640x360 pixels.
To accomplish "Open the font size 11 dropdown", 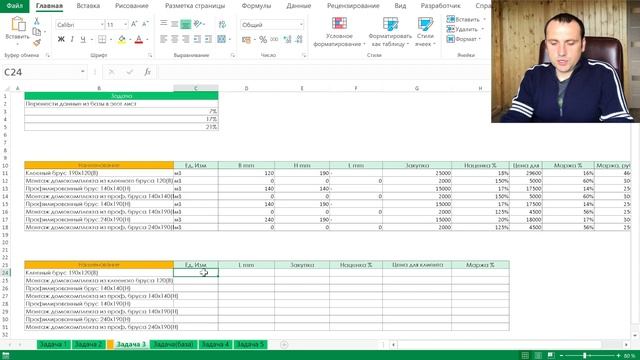I will coord(125,25).
